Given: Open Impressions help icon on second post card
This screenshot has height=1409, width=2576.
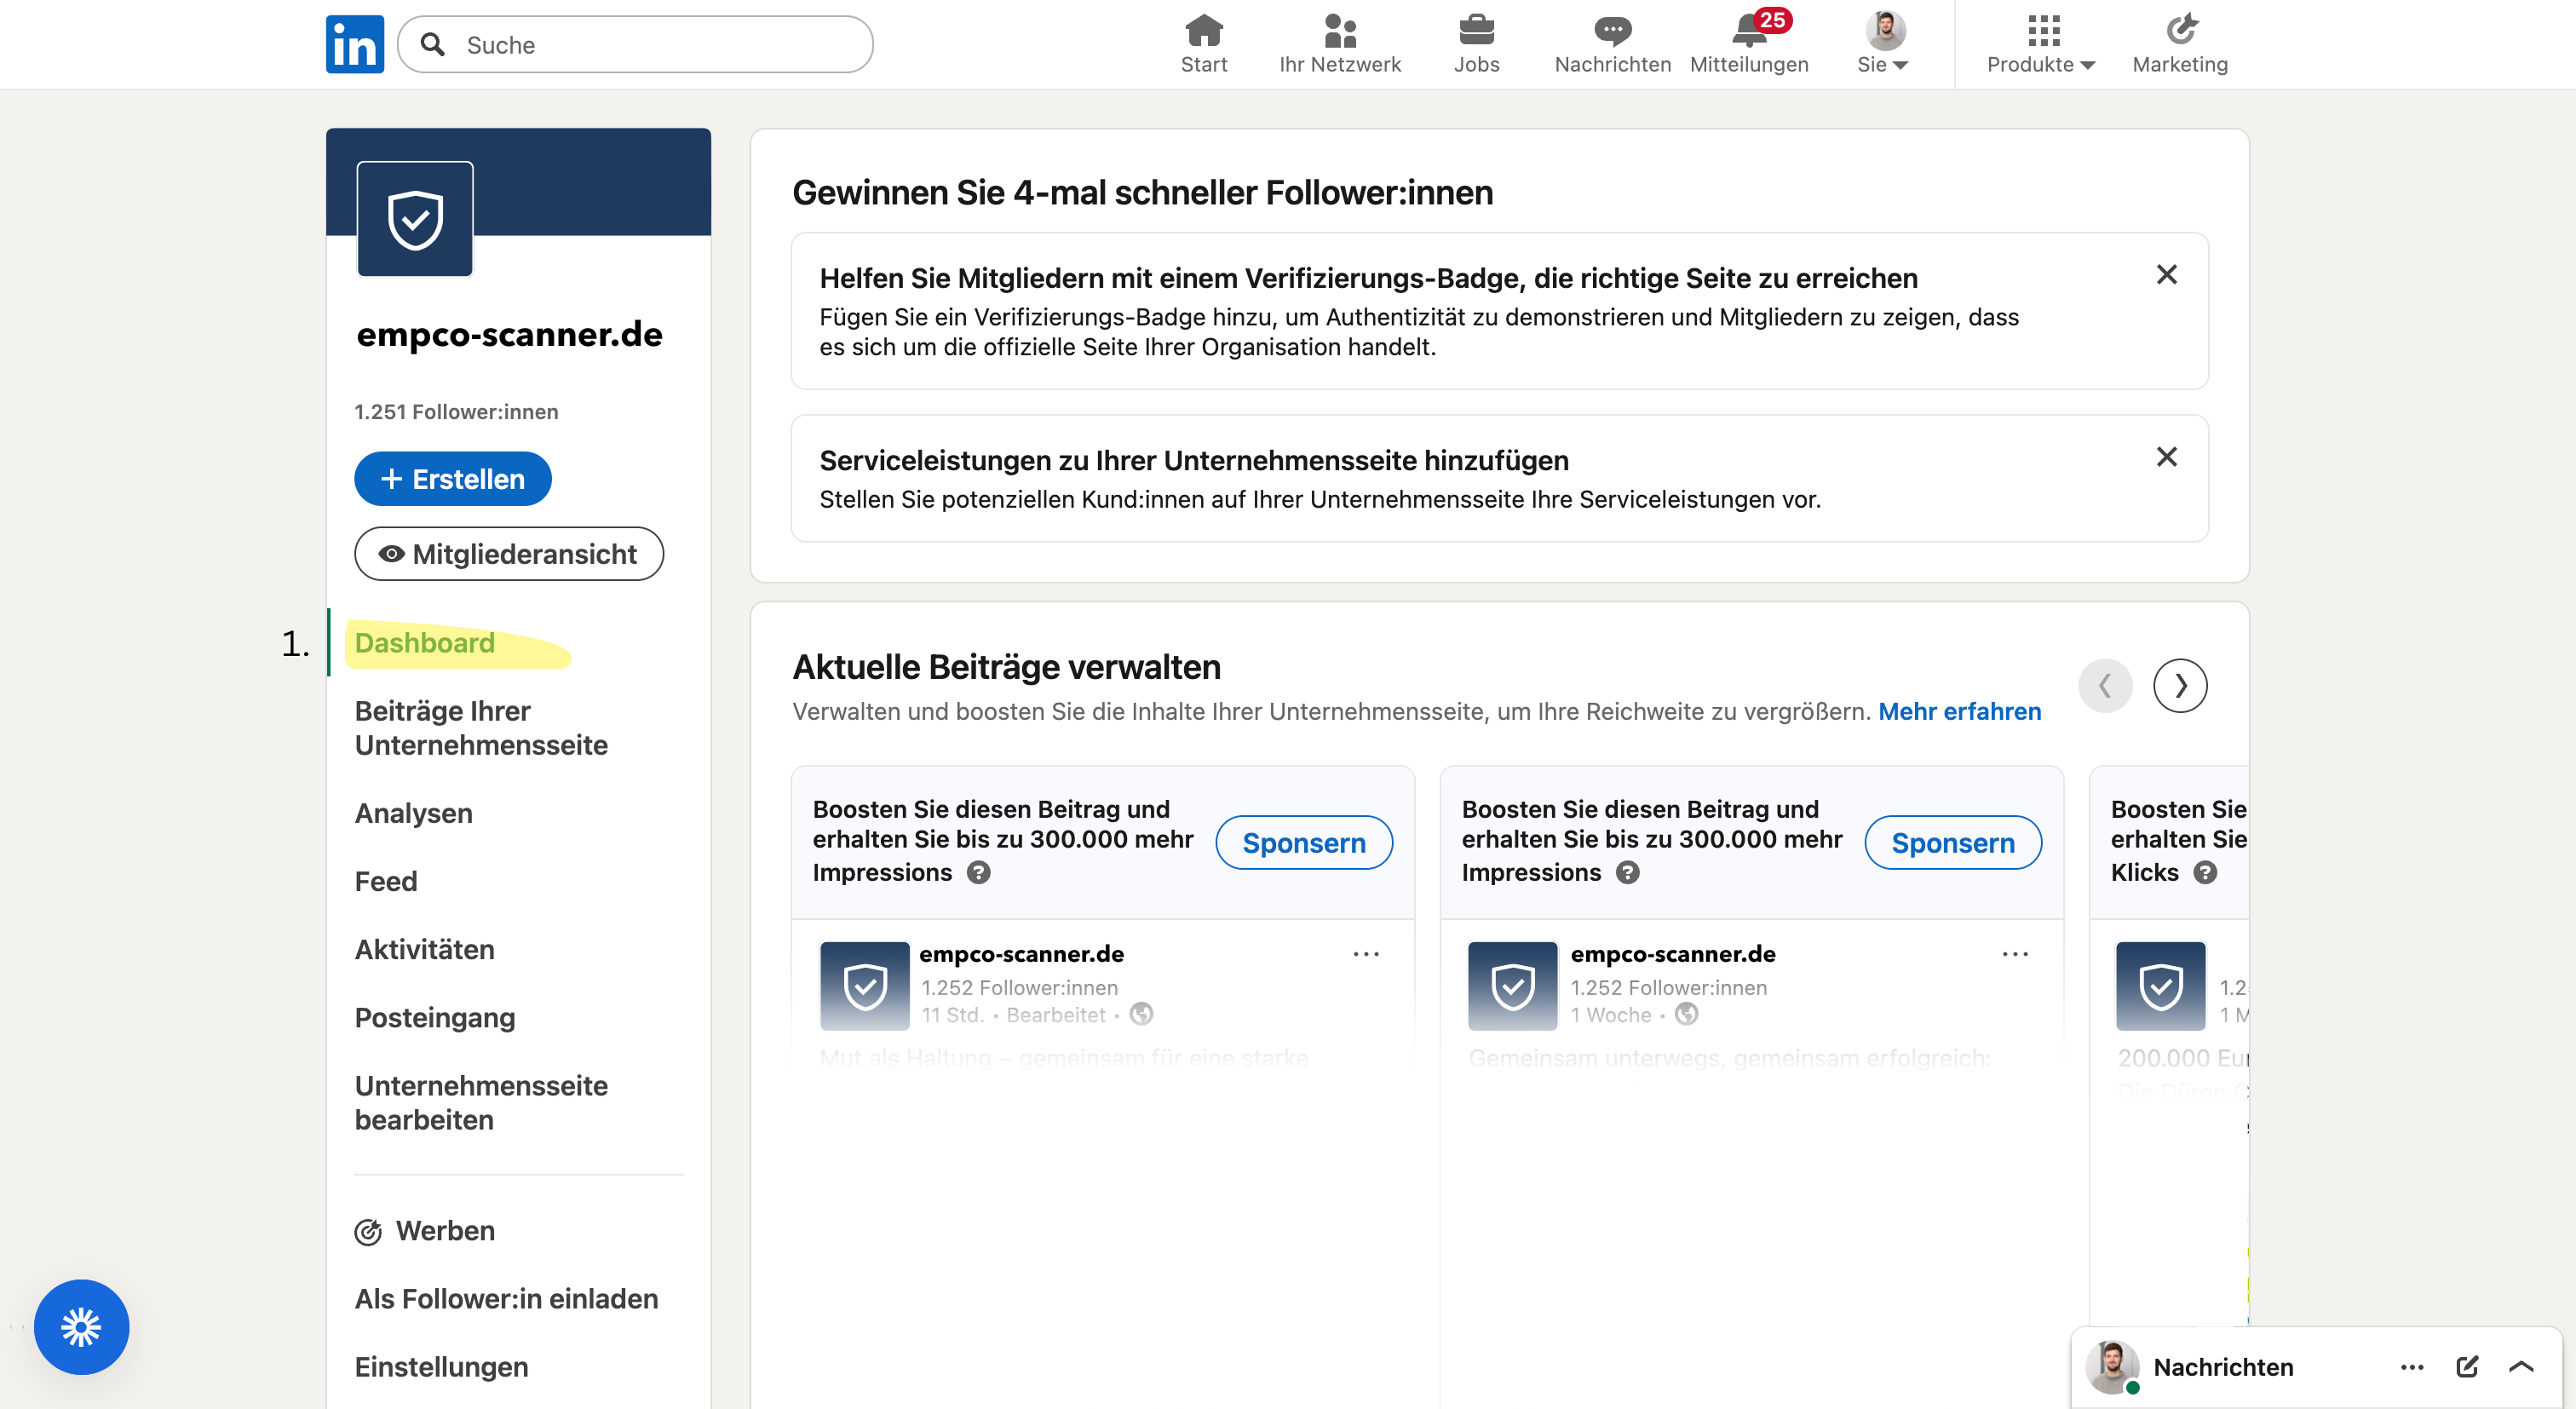Looking at the screenshot, I should [x=1627, y=872].
